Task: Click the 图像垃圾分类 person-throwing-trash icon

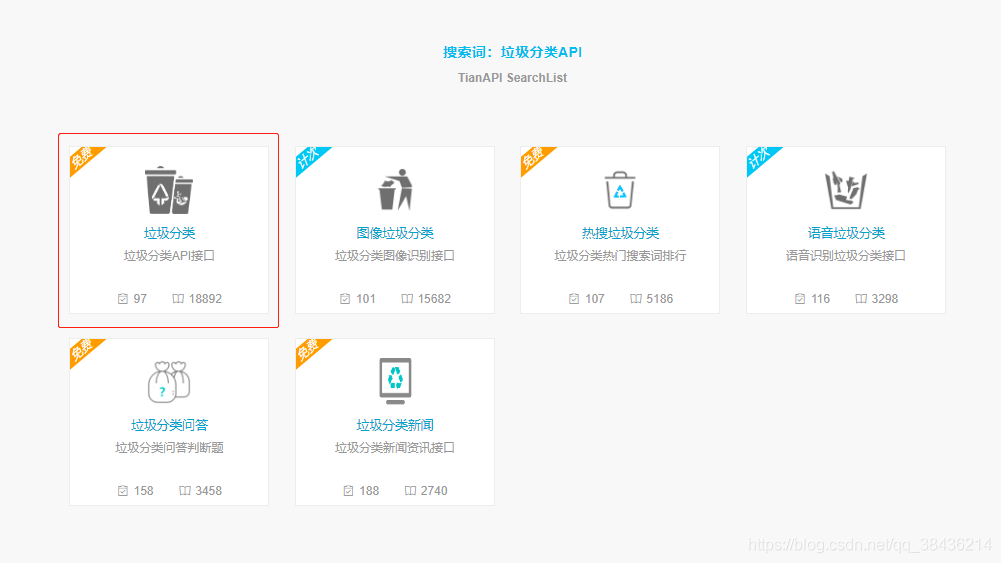Action: (x=395, y=190)
